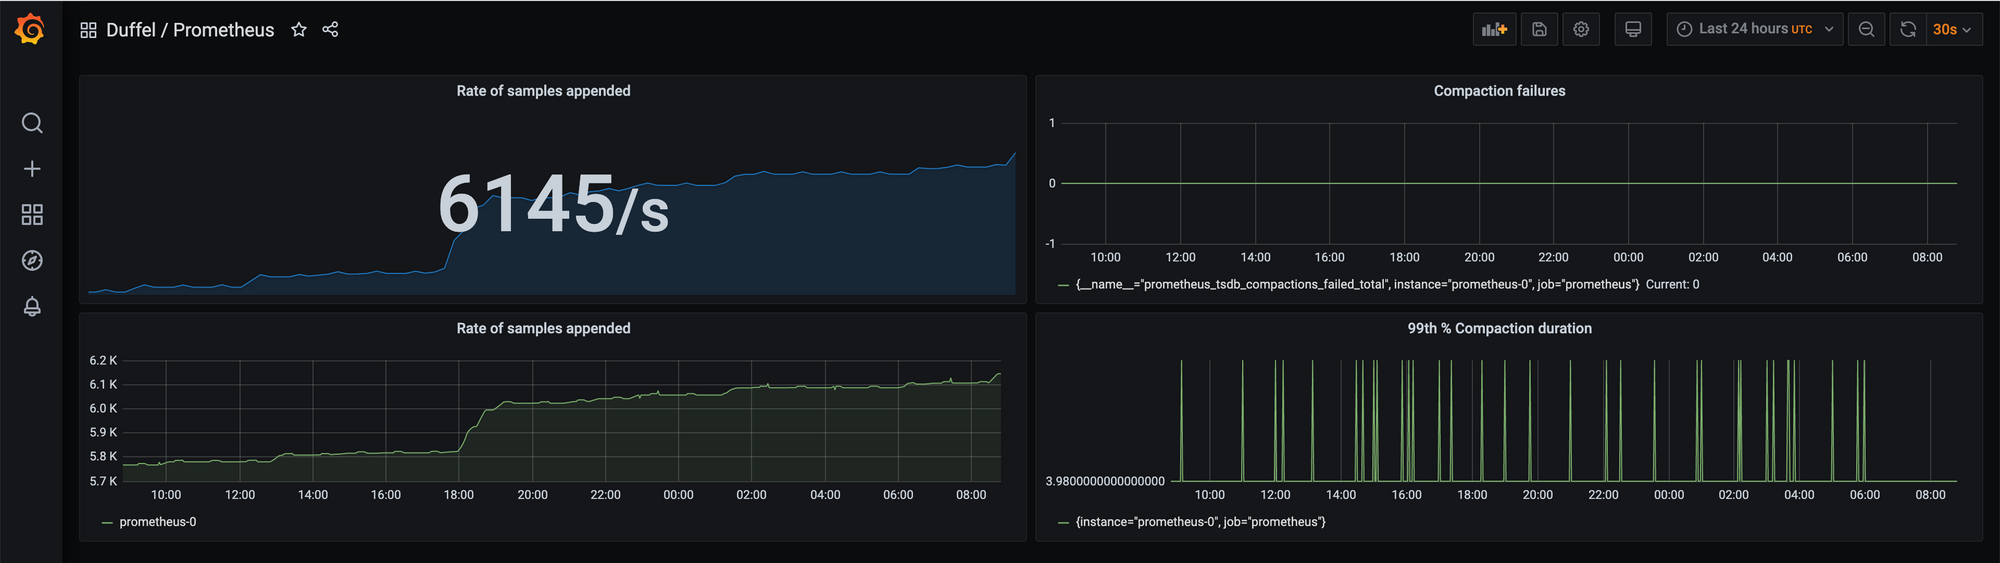Click the prometheus-0 legend color line
Viewport: 2000px width, 563px height.
click(107, 523)
